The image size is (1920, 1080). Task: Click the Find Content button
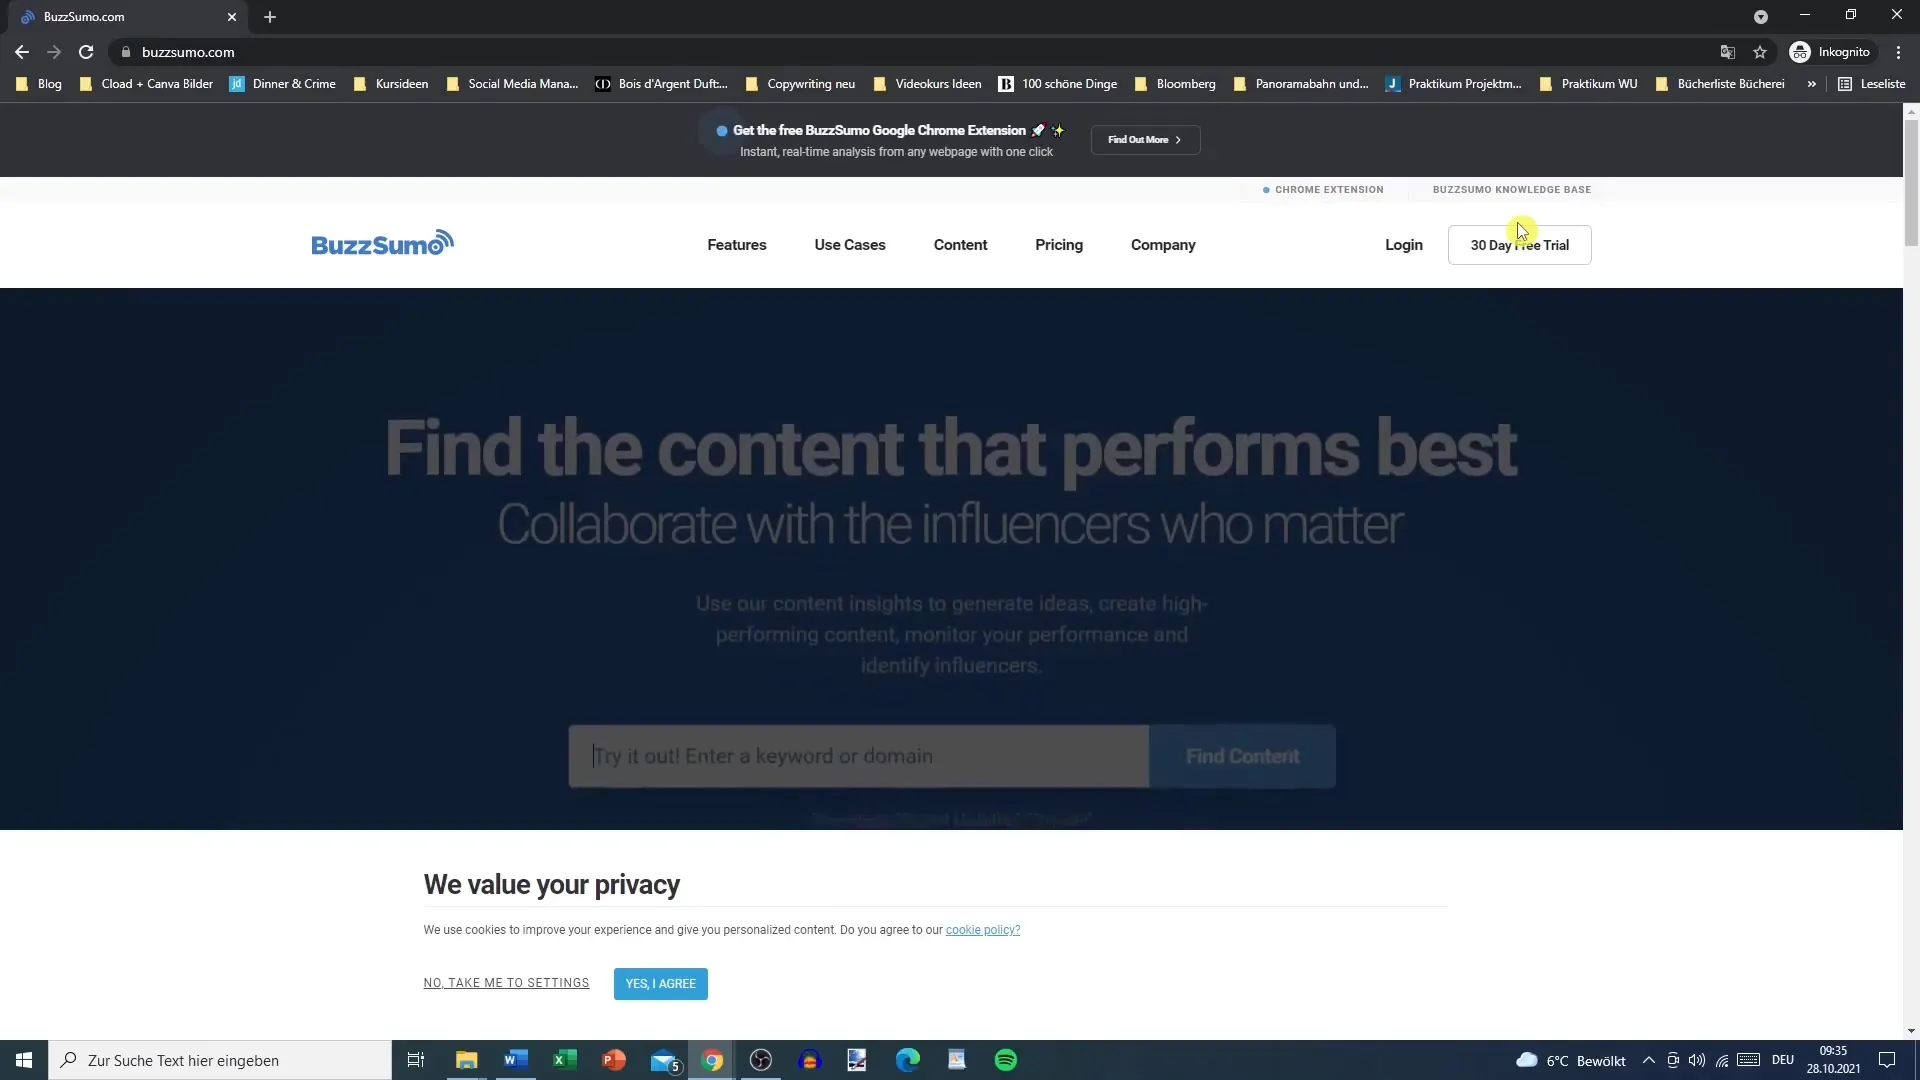pyautogui.click(x=1242, y=756)
